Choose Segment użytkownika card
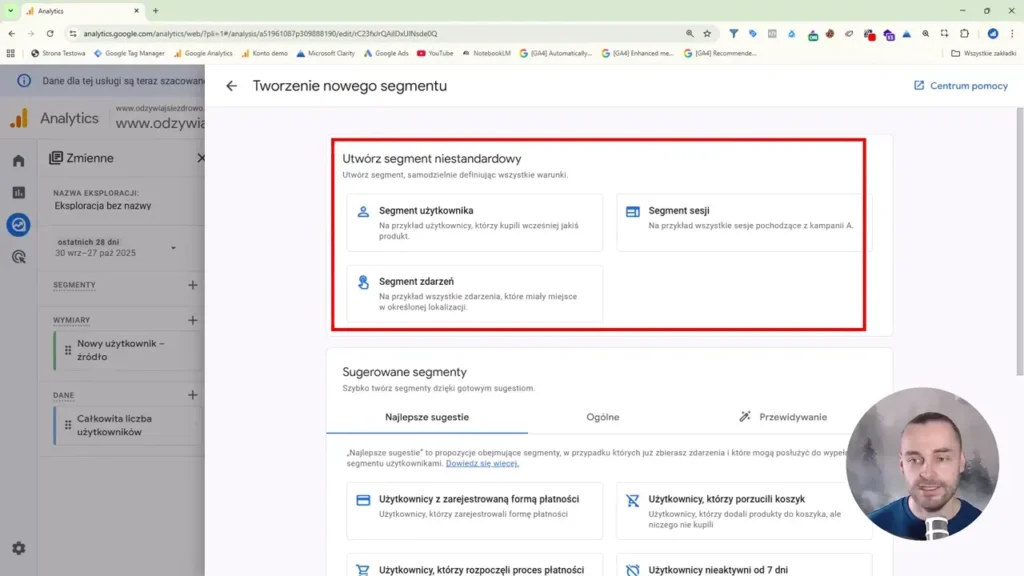1024x576 pixels. click(x=475, y=223)
